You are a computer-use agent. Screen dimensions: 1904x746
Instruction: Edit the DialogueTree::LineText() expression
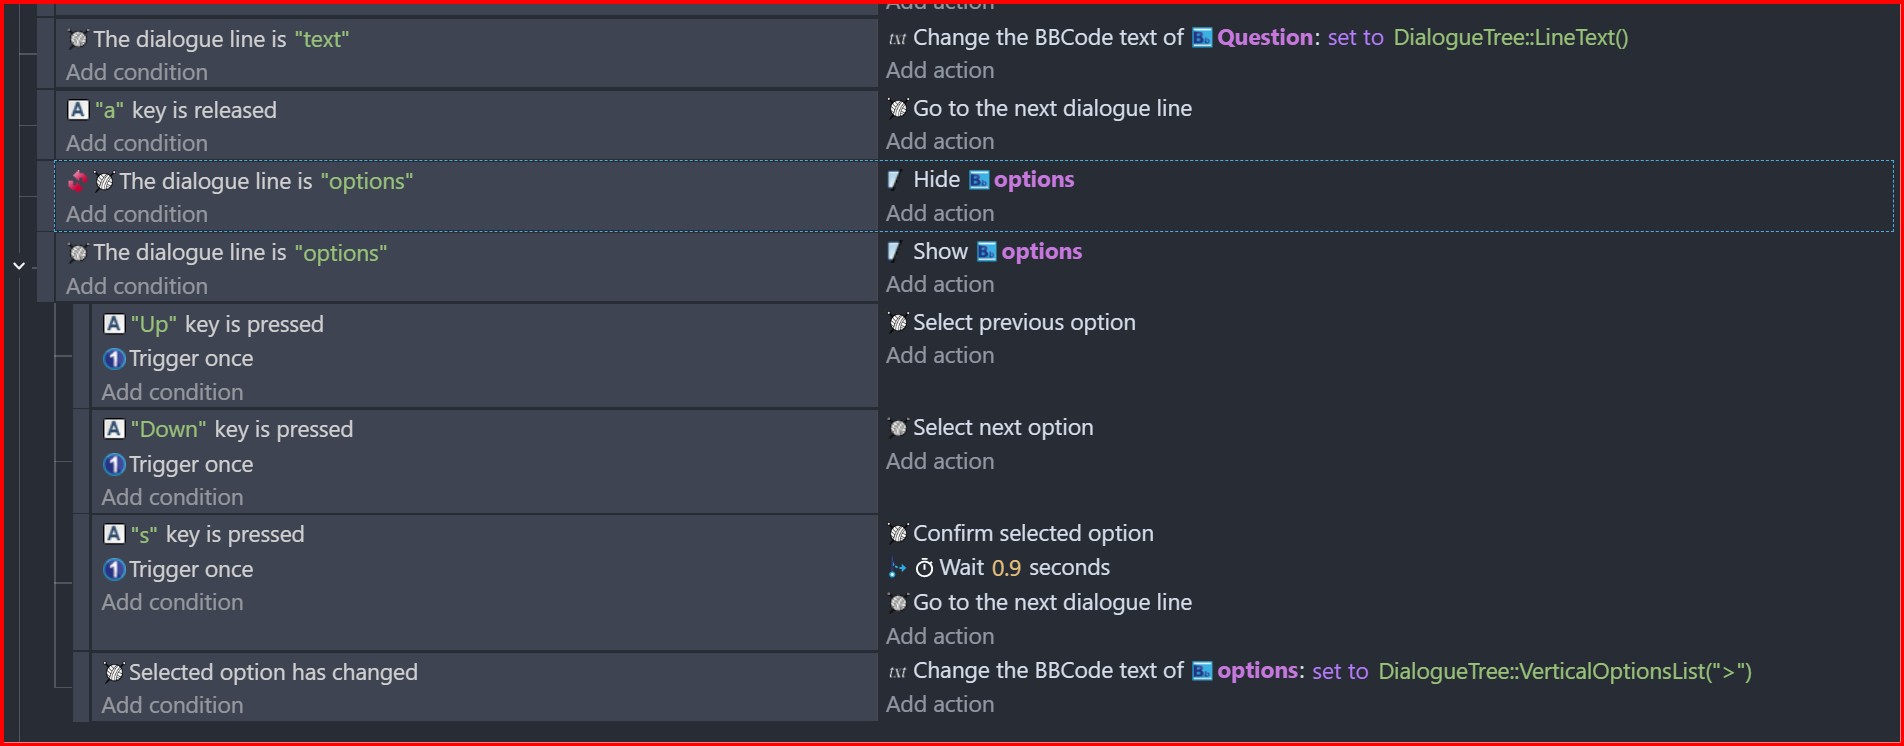point(1511,38)
